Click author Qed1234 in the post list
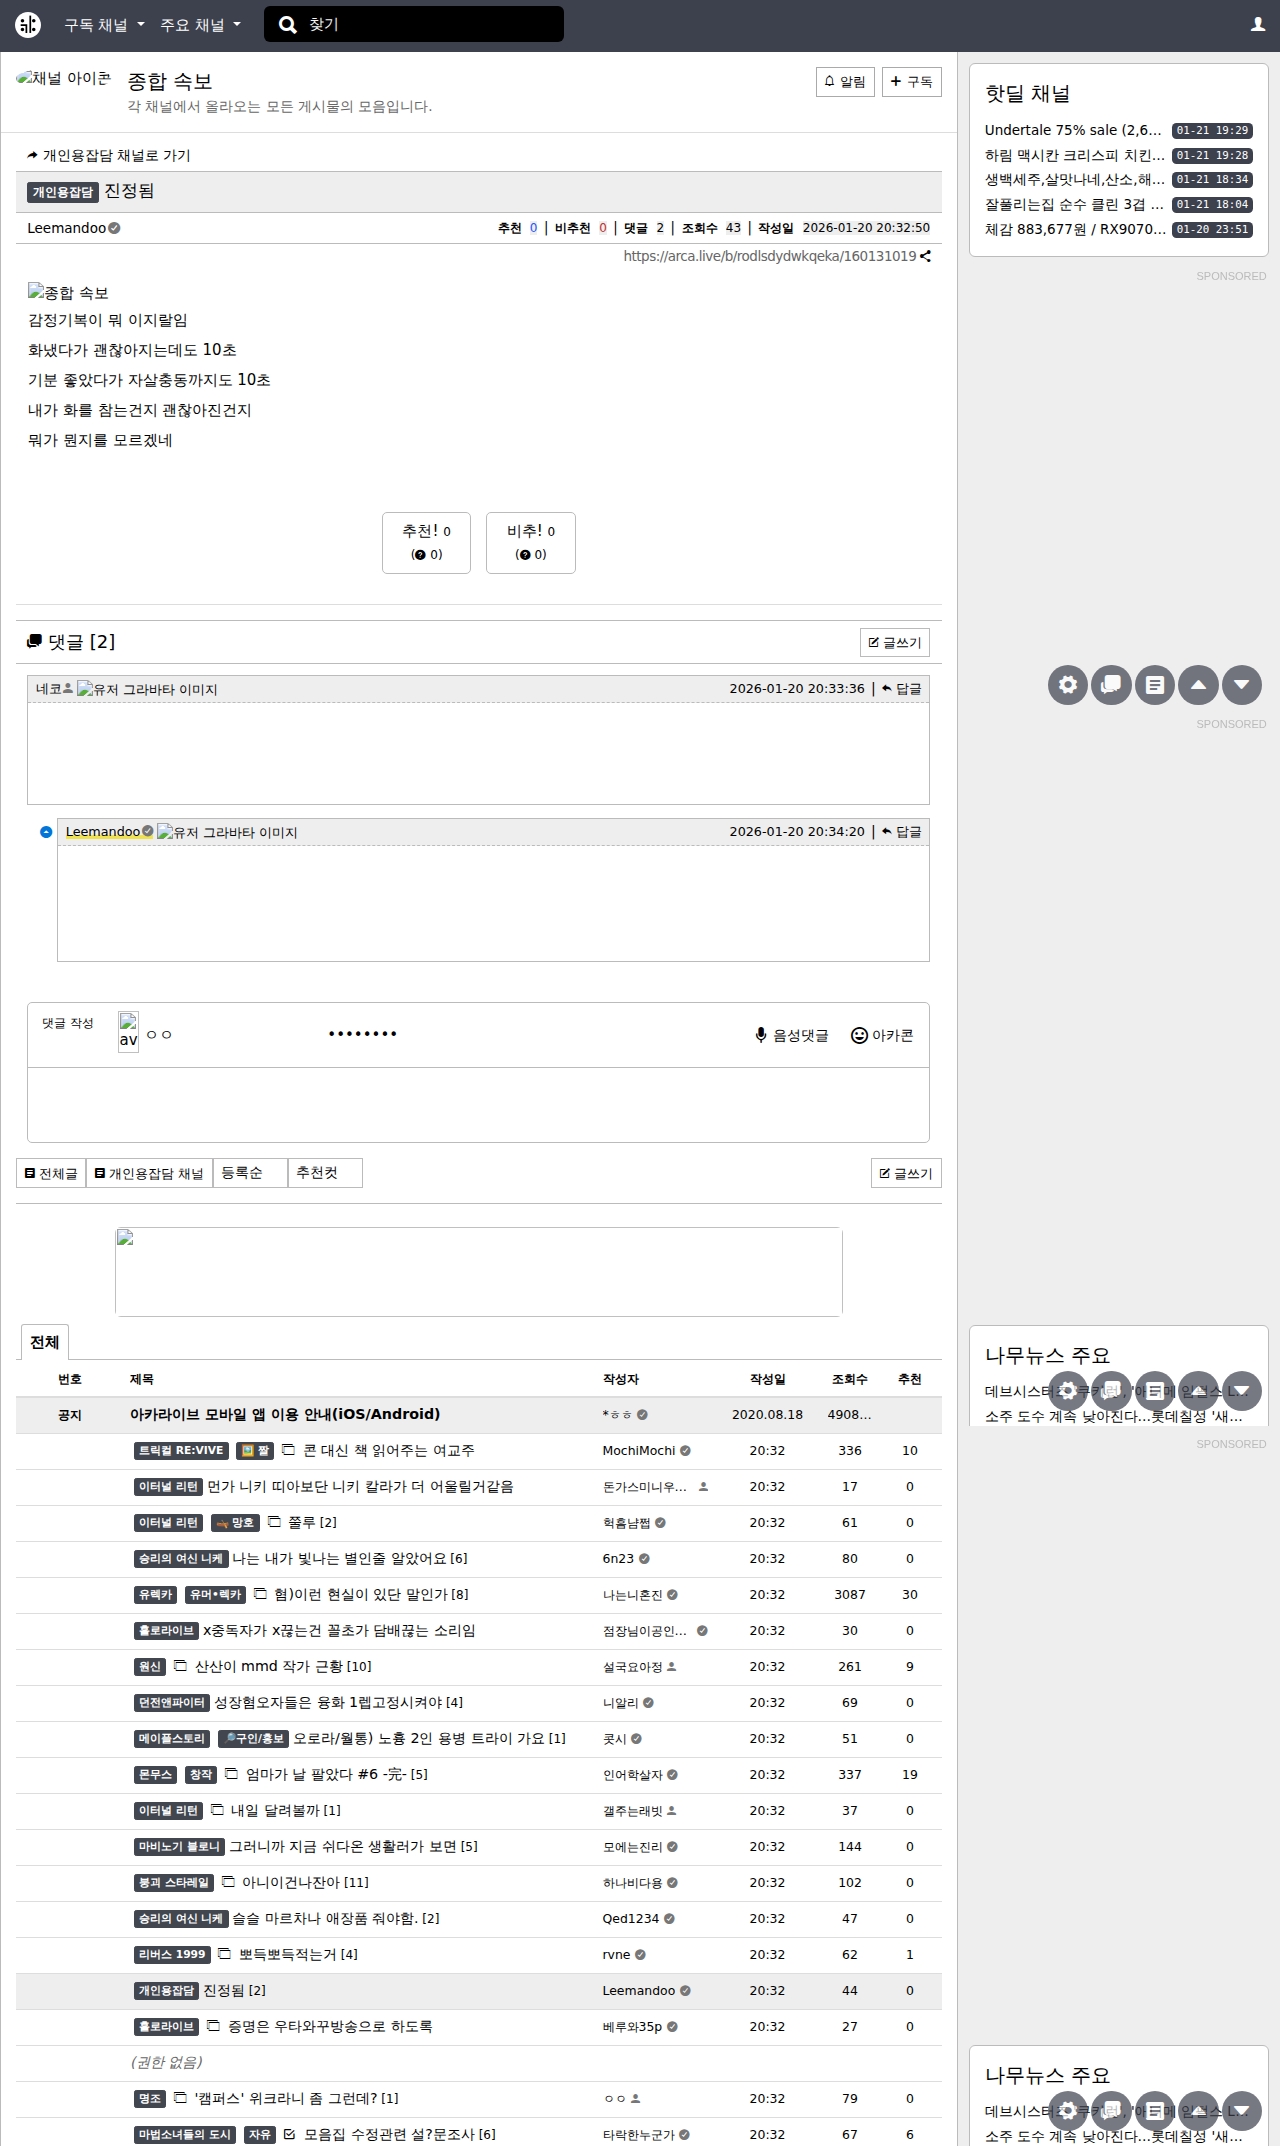The height and width of the screenshot is (2146, 1280). 630,1918
